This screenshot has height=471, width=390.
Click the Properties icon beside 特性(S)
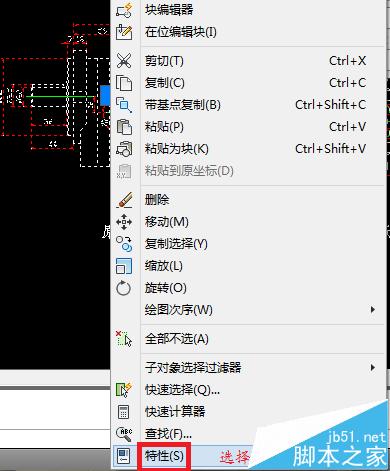click(x=124, y=456)
